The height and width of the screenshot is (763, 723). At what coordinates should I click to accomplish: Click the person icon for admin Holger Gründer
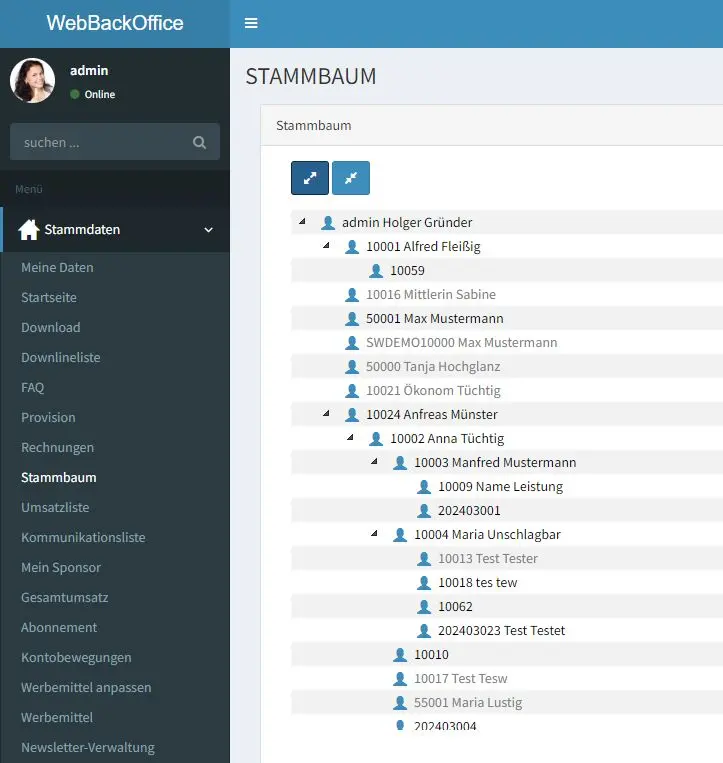point(328,223)
